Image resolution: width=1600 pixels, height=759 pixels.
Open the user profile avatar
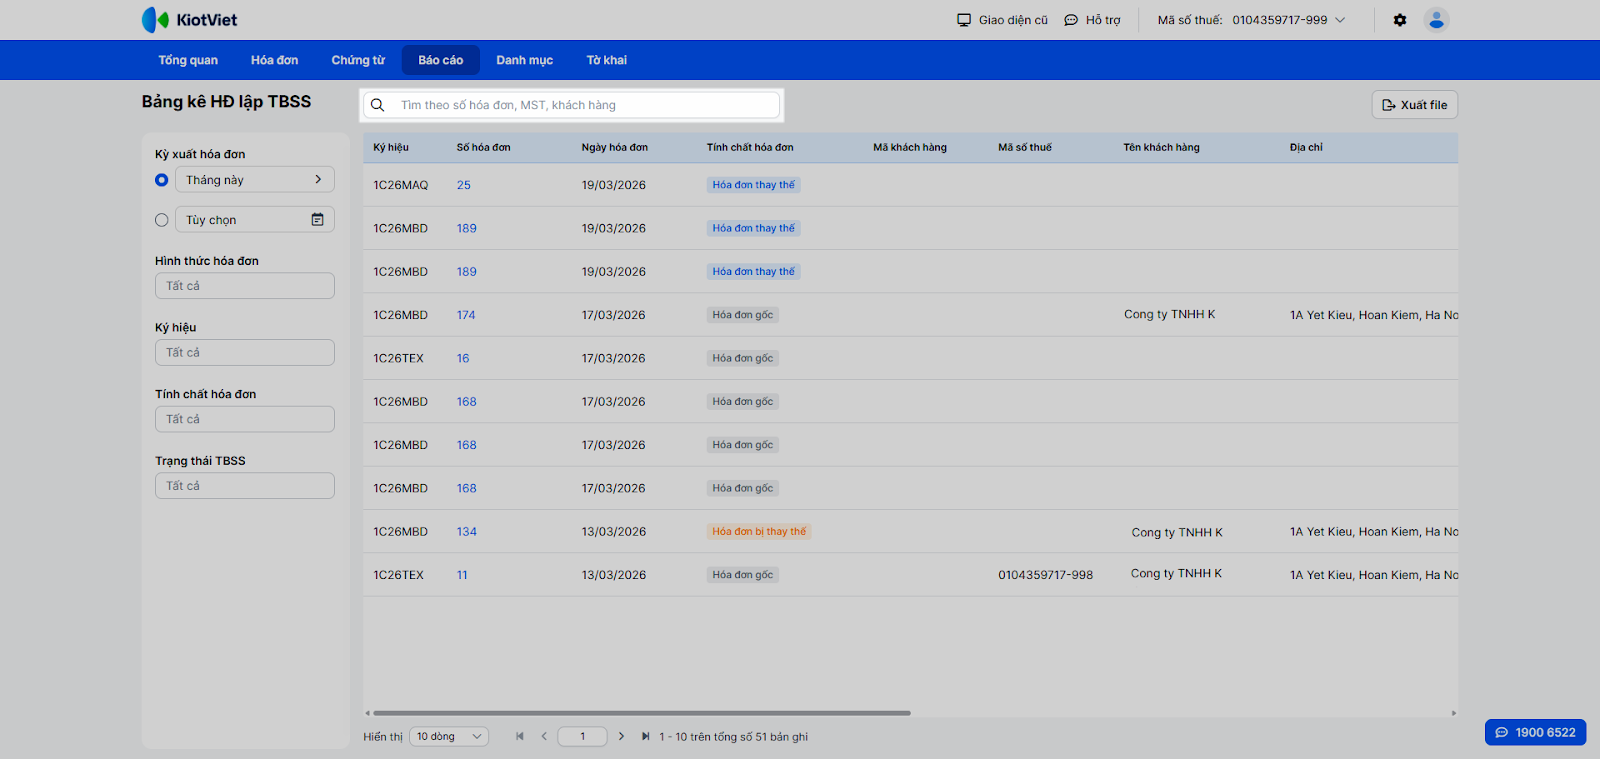click(x=1436, y=20)
